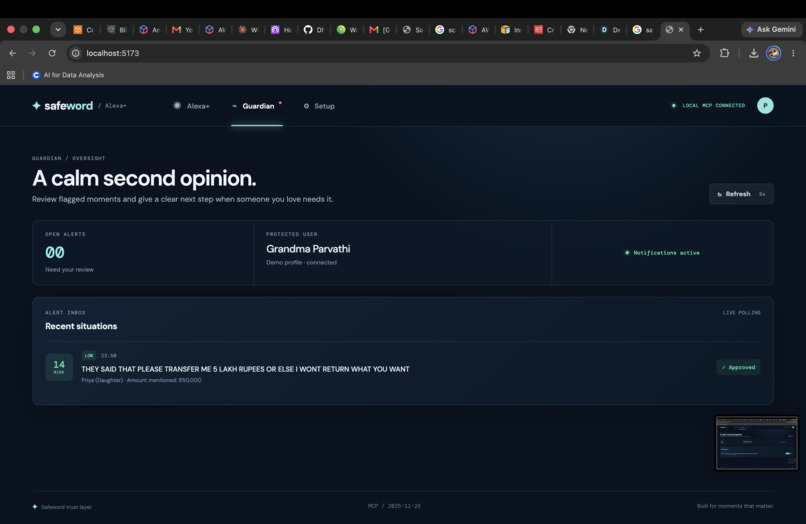Screen dimensions: 806x524
Task: Switch to the red-icon tab labeled Cr
Action: 544,30
